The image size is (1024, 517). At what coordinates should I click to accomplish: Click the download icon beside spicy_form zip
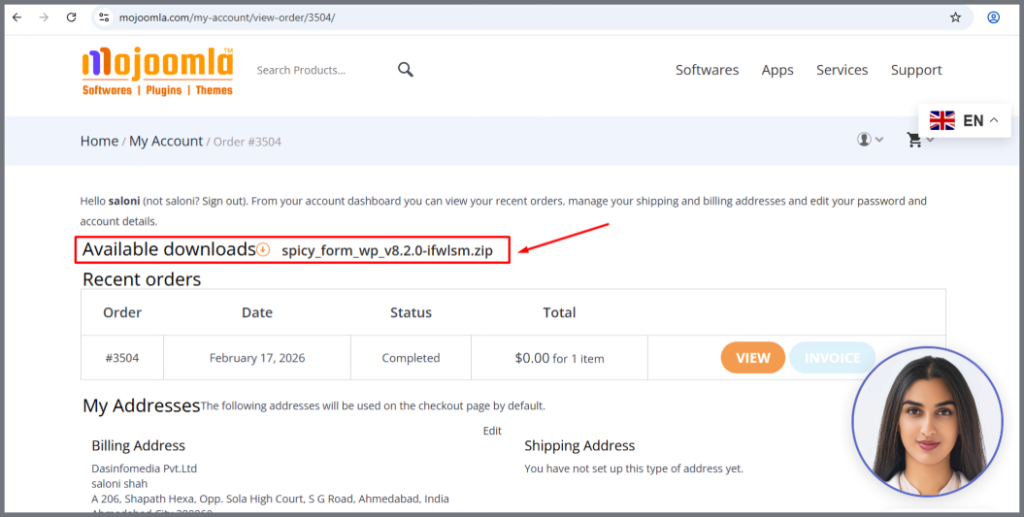click(263, 249)
